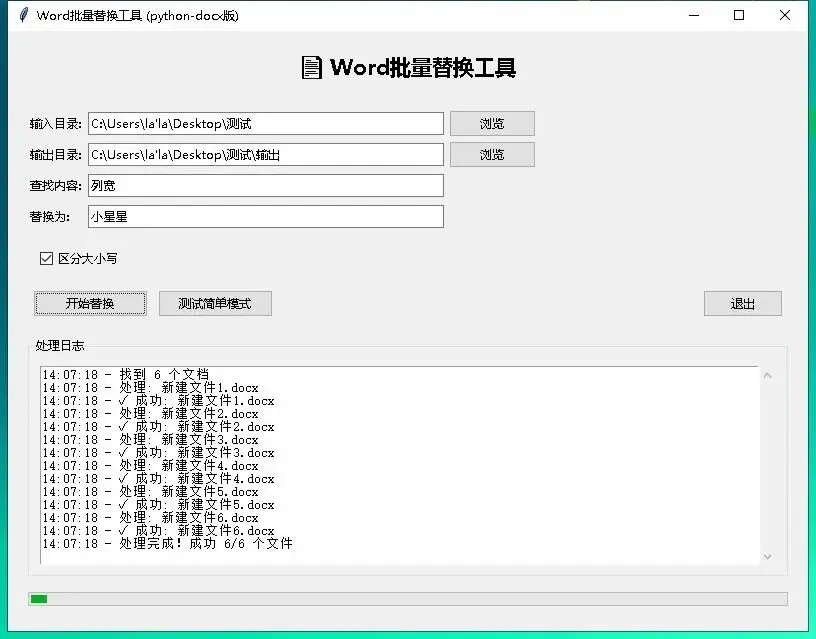Click the 输入目录: label
816x639 pixels.
pyautogui.click(x=56, y=124)
